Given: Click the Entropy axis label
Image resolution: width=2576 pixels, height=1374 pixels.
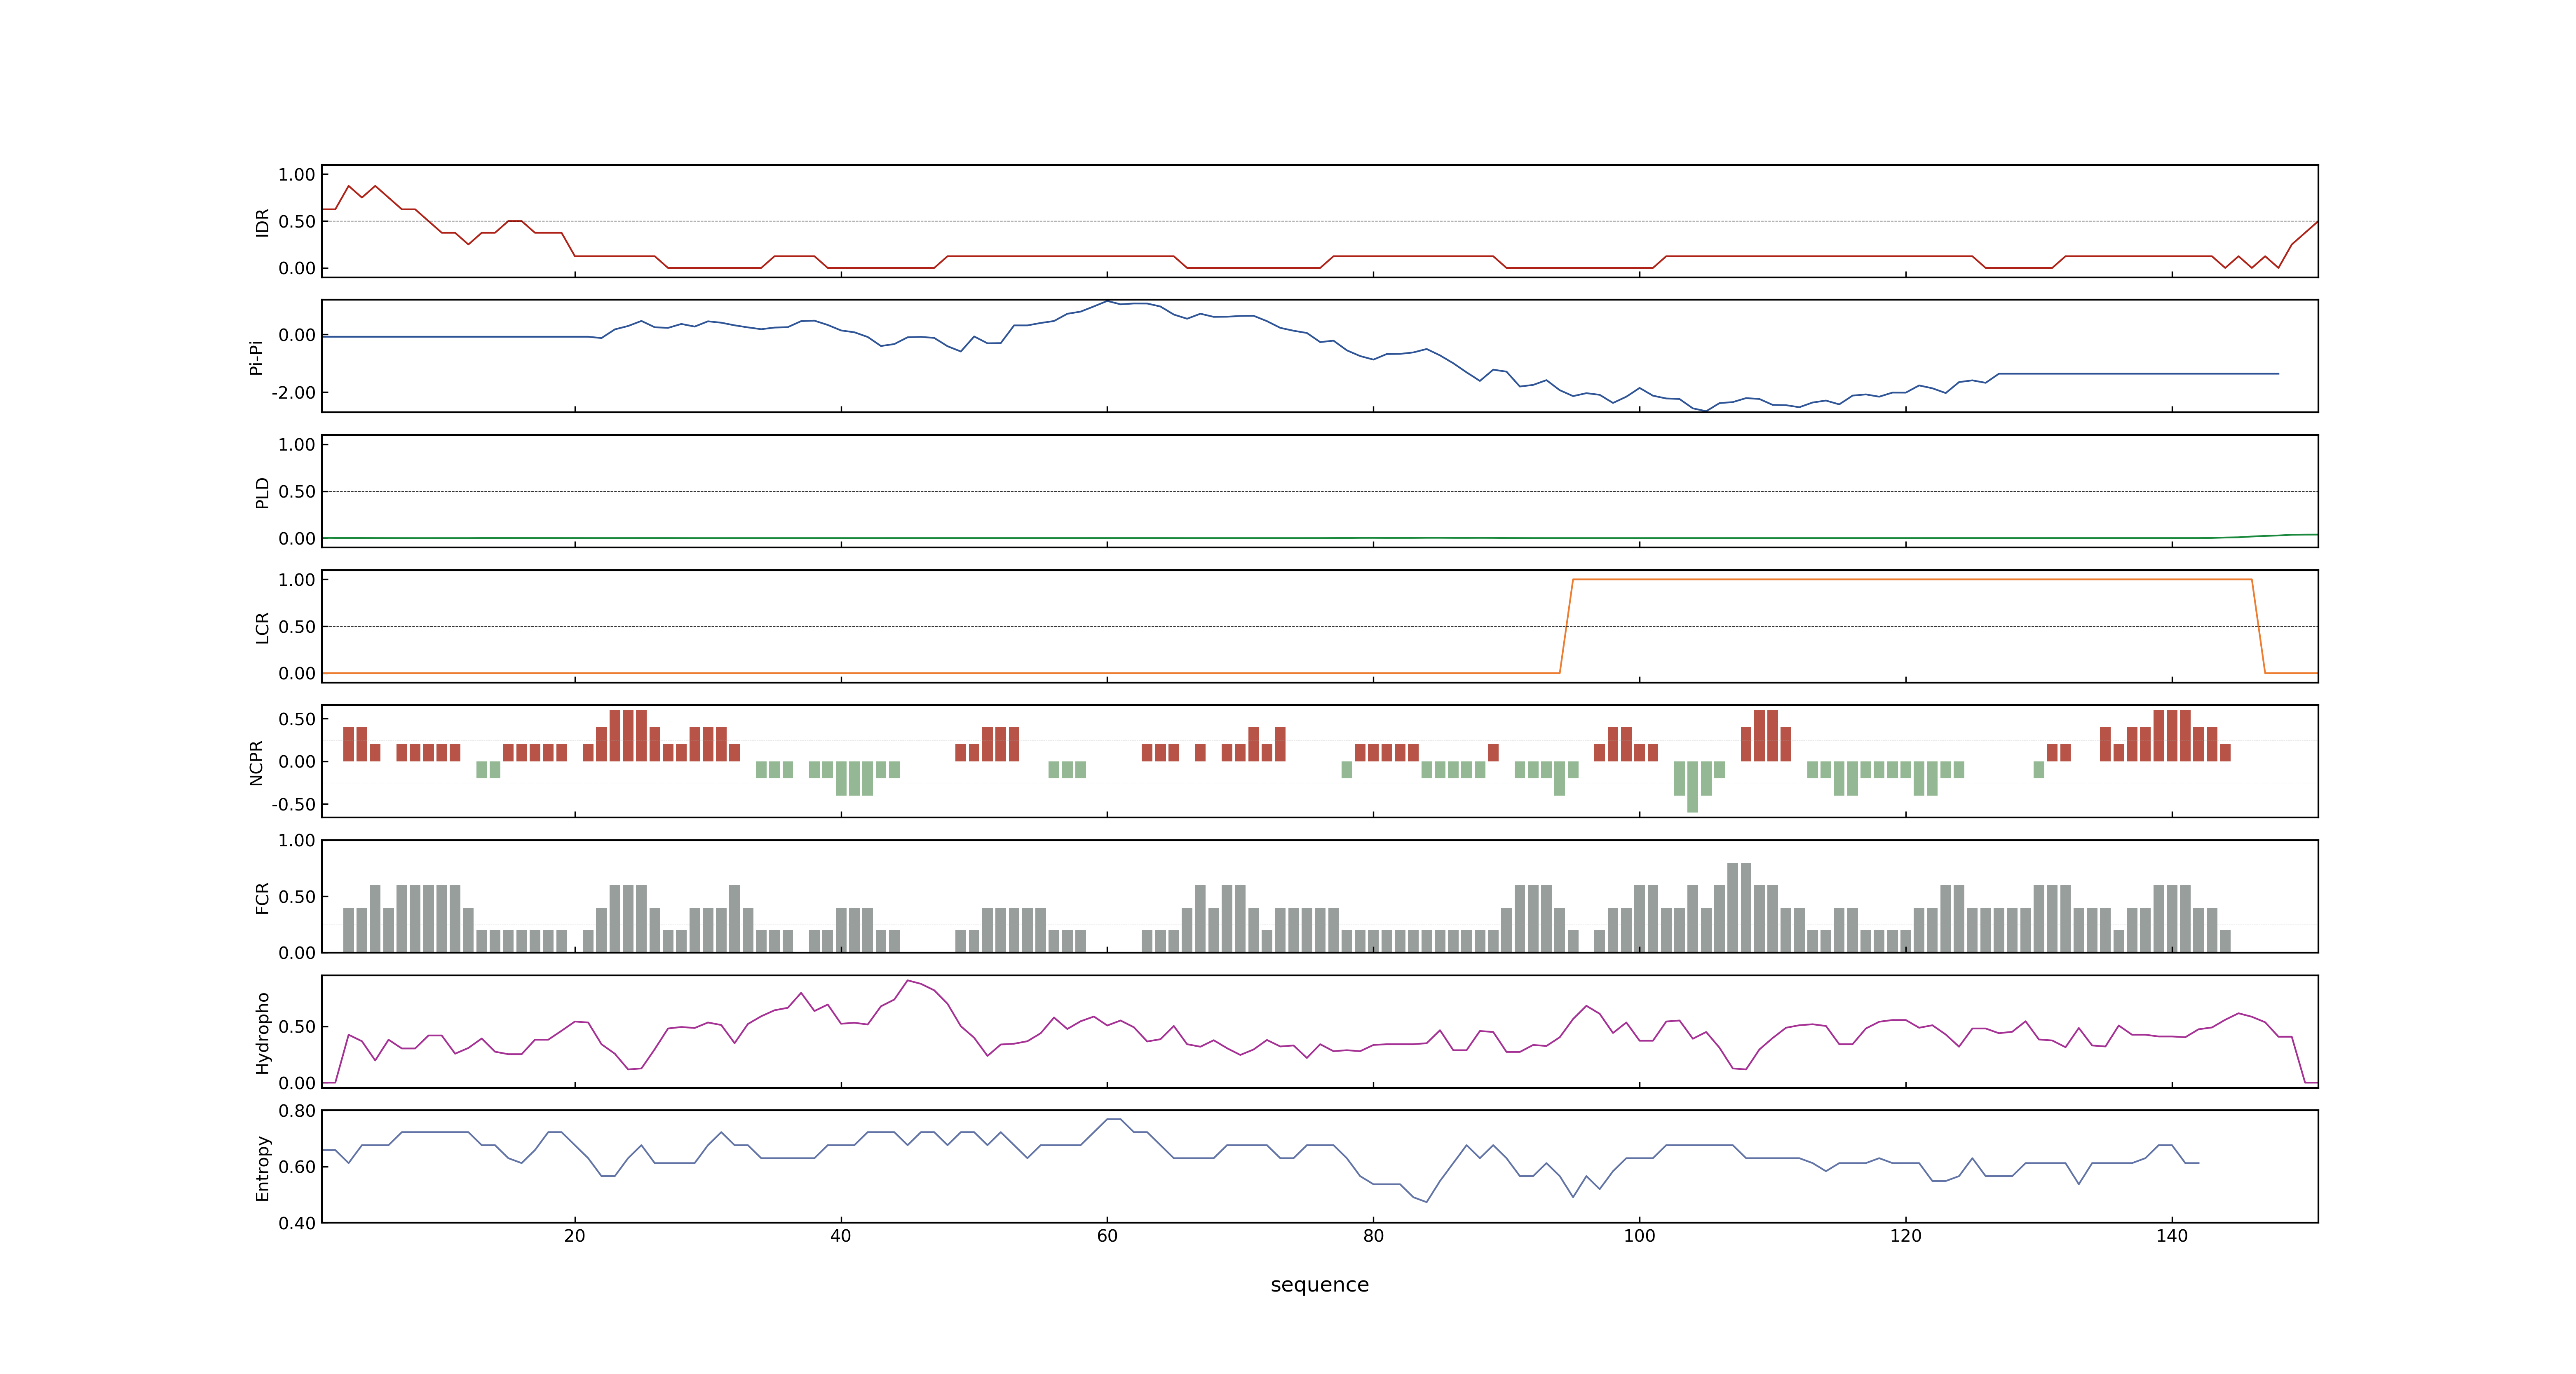Looking at the screenshot, I should pyautogui.click(x=262, y=1167).
